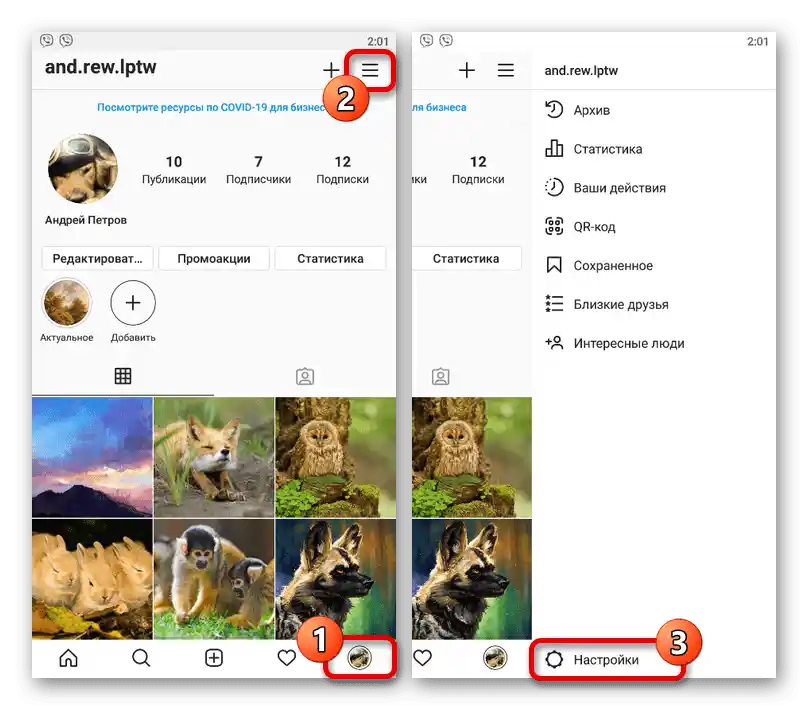Open Сохраненное menu entry
This screenshot has height=710, width=808.
(653, 265)
